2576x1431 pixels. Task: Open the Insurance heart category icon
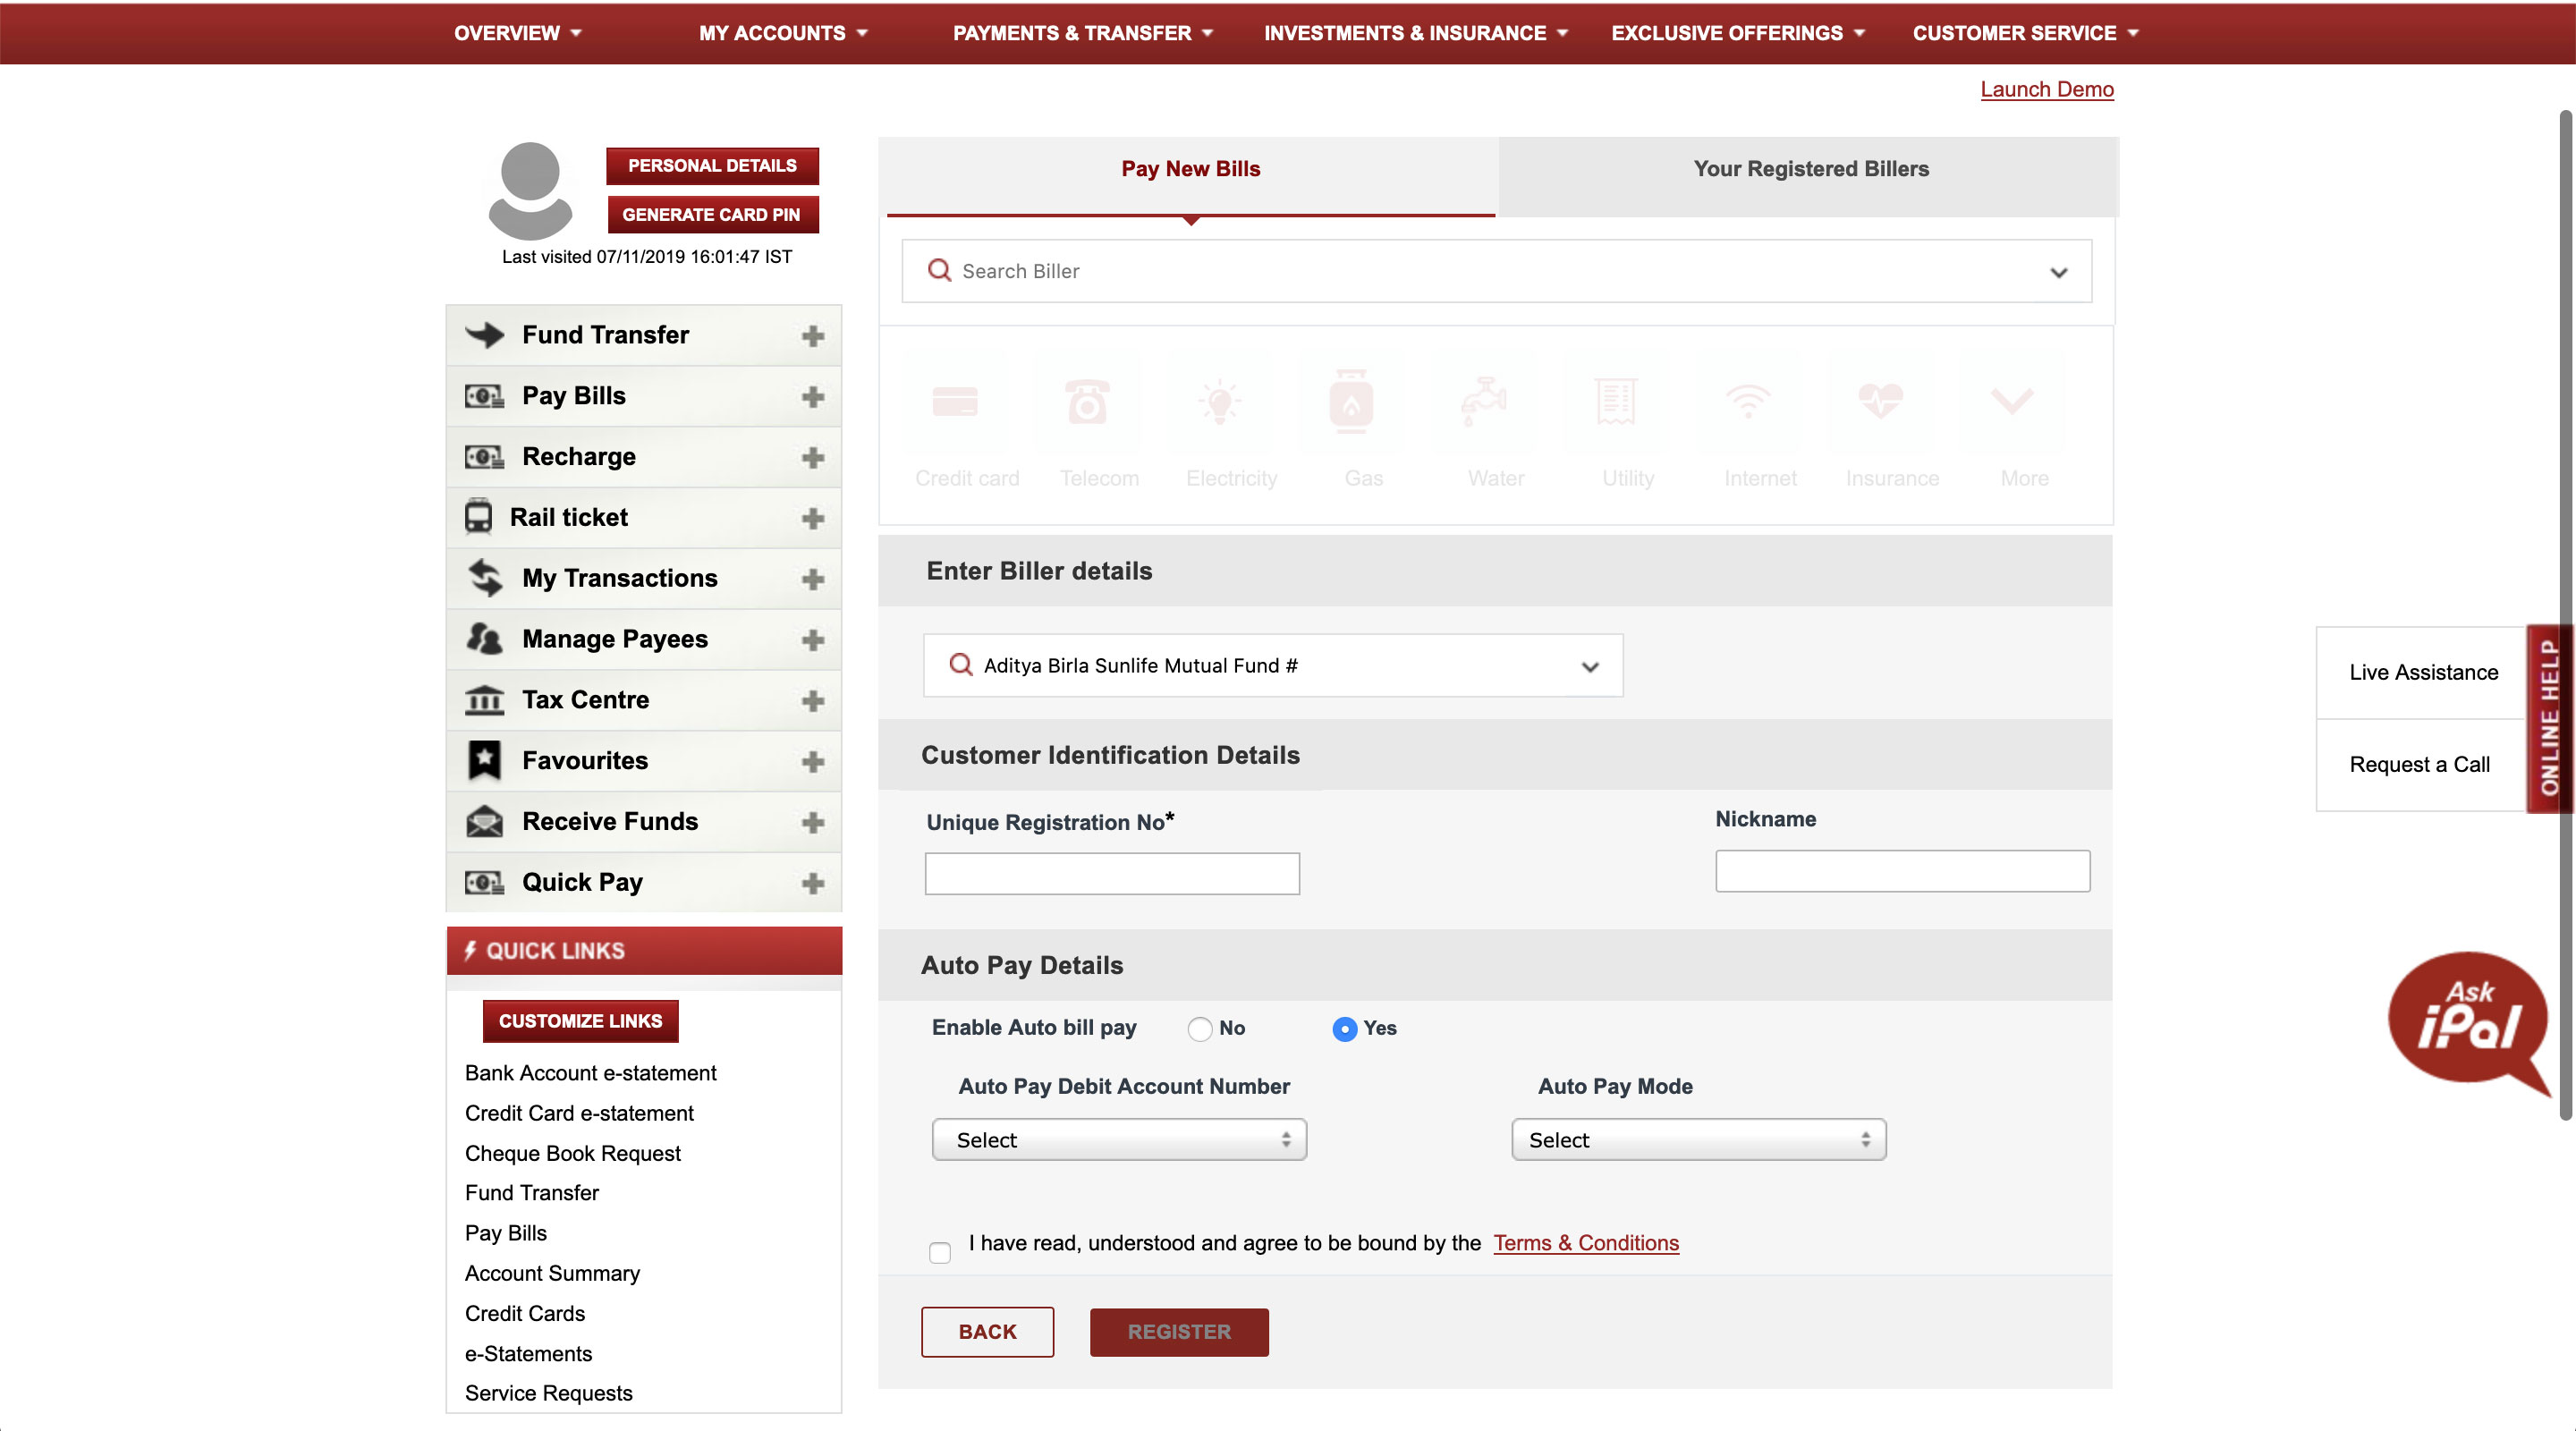point(1880,402)
